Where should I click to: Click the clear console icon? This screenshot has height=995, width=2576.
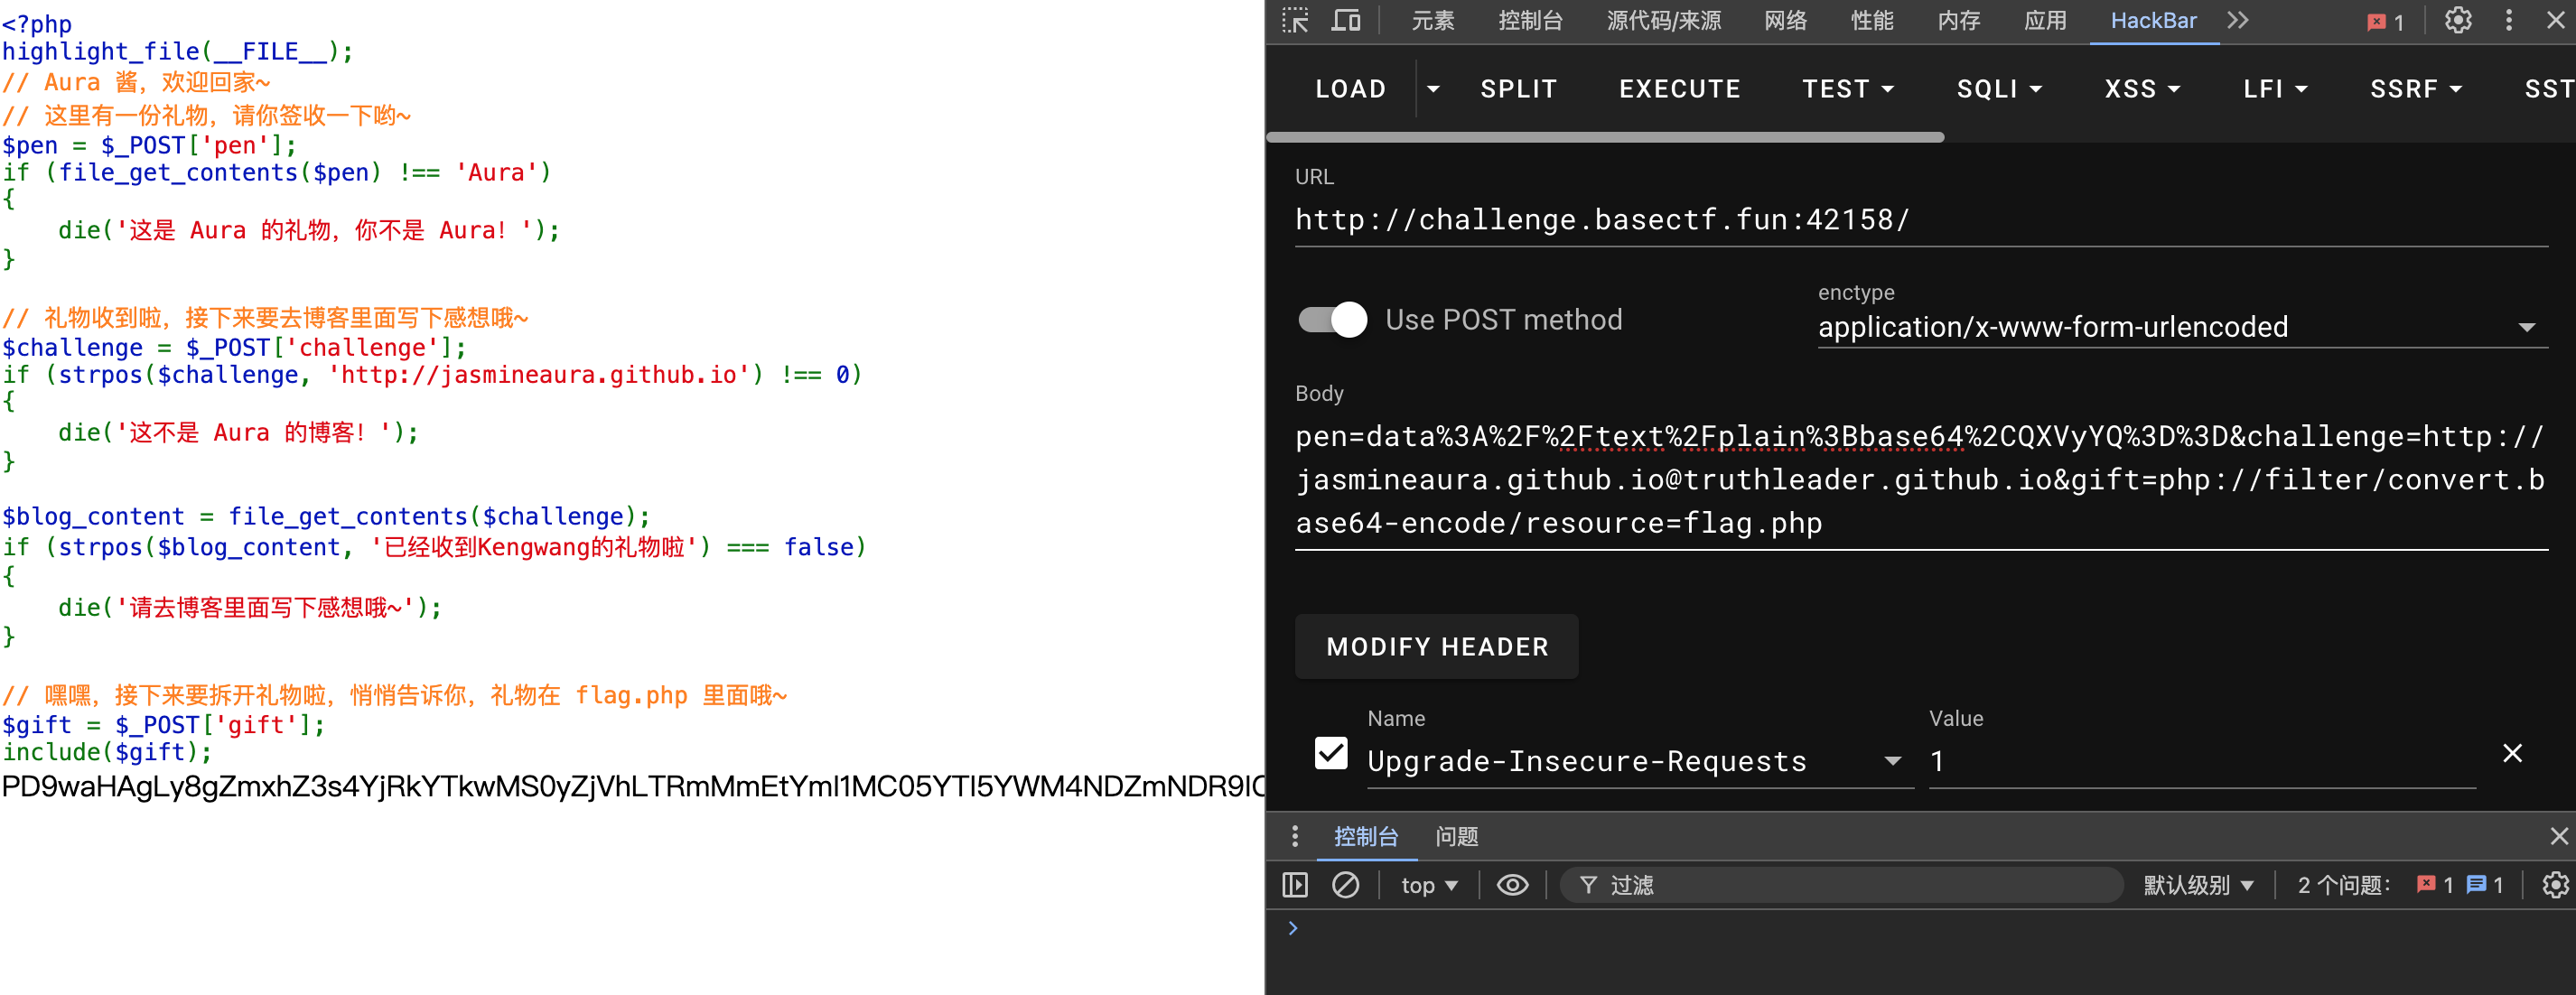(1345, 885)
